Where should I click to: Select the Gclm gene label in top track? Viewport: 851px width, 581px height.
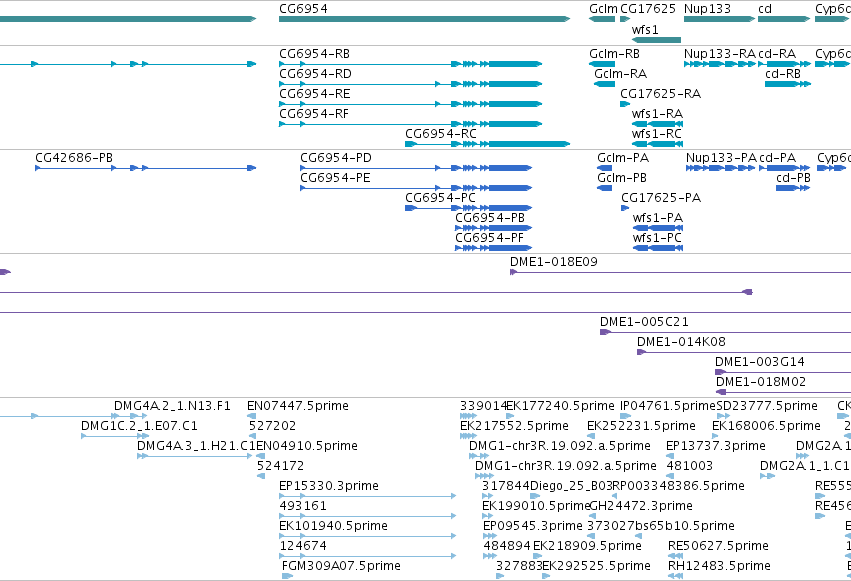point(603,9)
